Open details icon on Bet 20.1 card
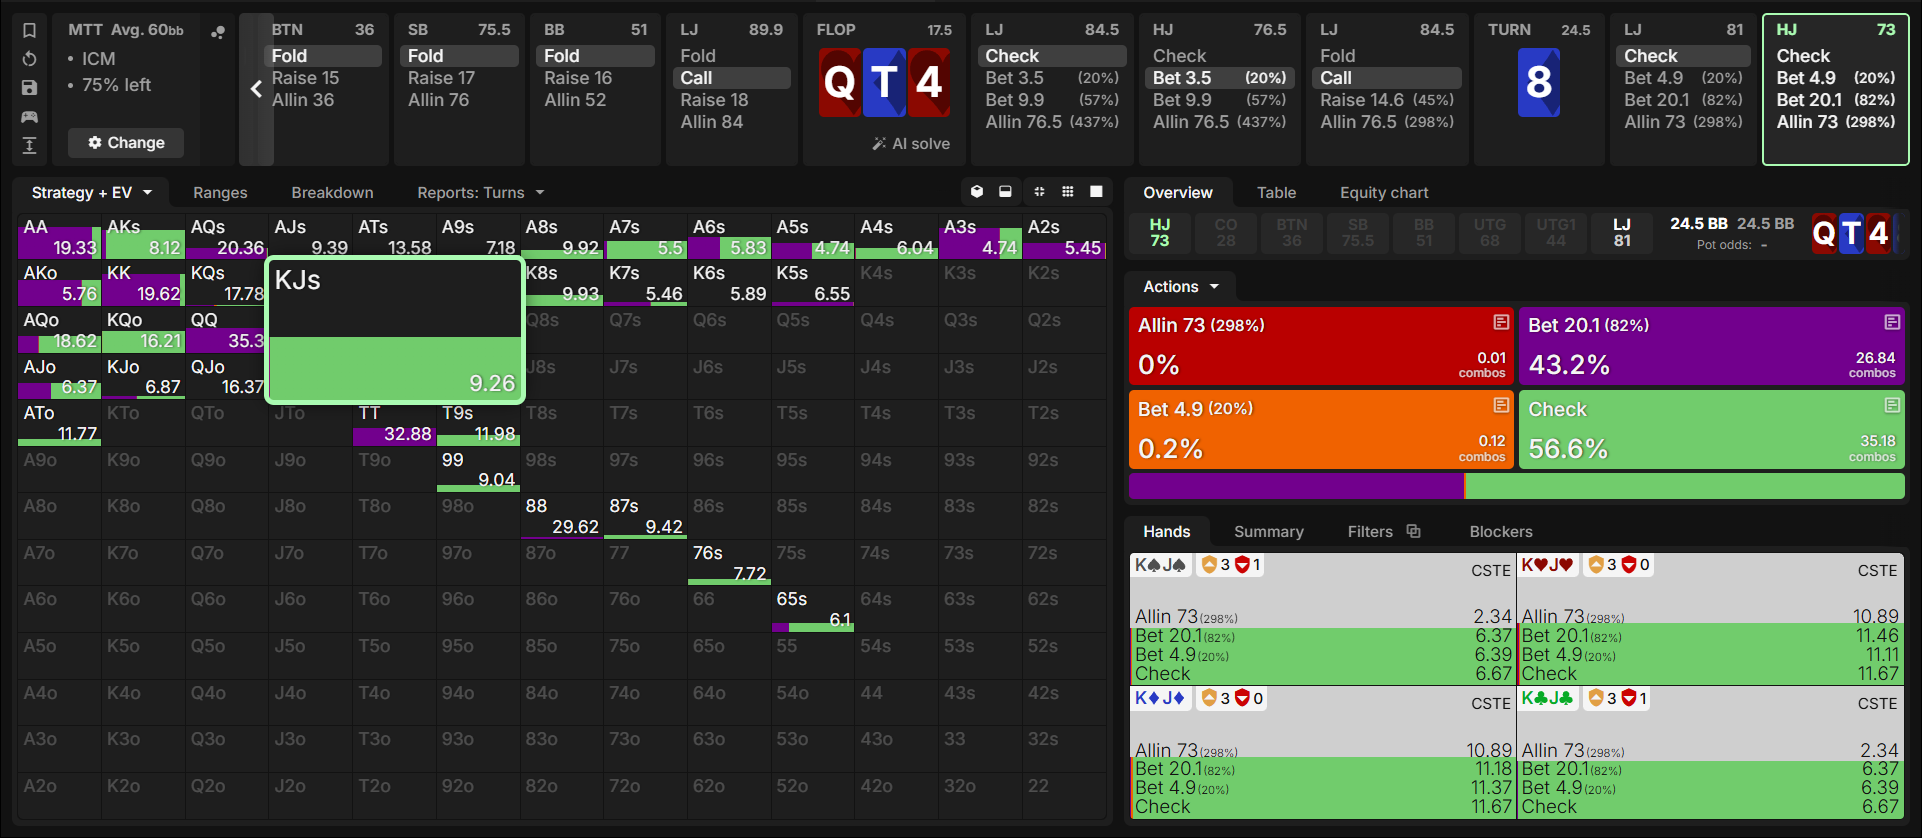The image size is (1922, 838). [1892, 322]
